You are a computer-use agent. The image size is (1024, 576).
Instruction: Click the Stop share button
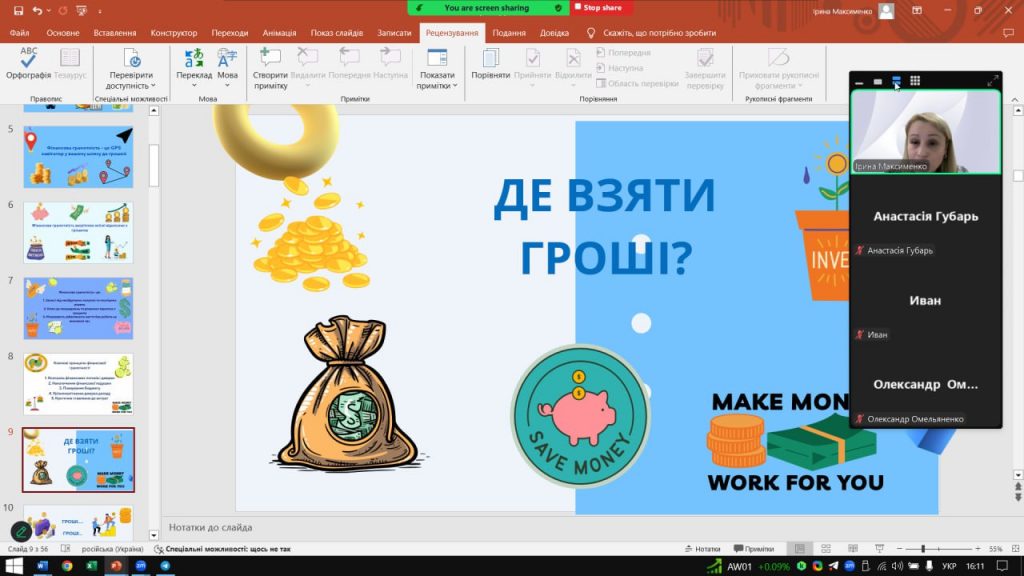602,8
